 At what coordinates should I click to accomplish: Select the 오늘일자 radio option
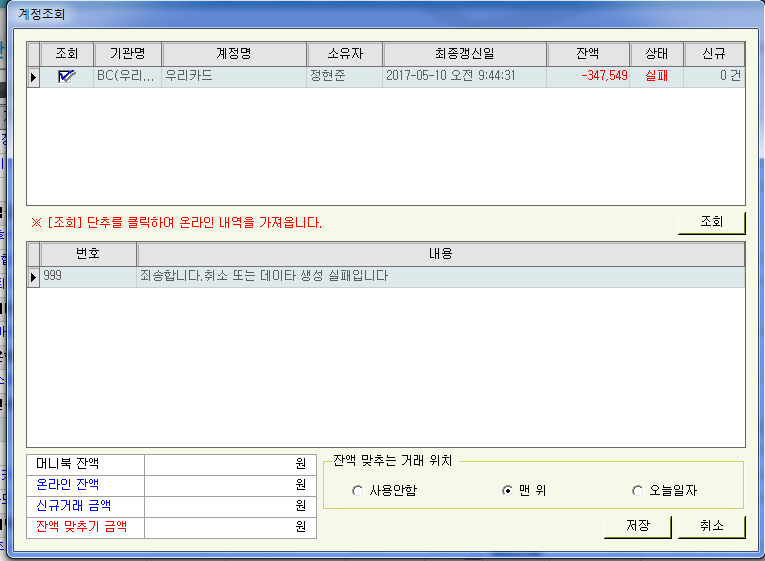tap(638, 491)
